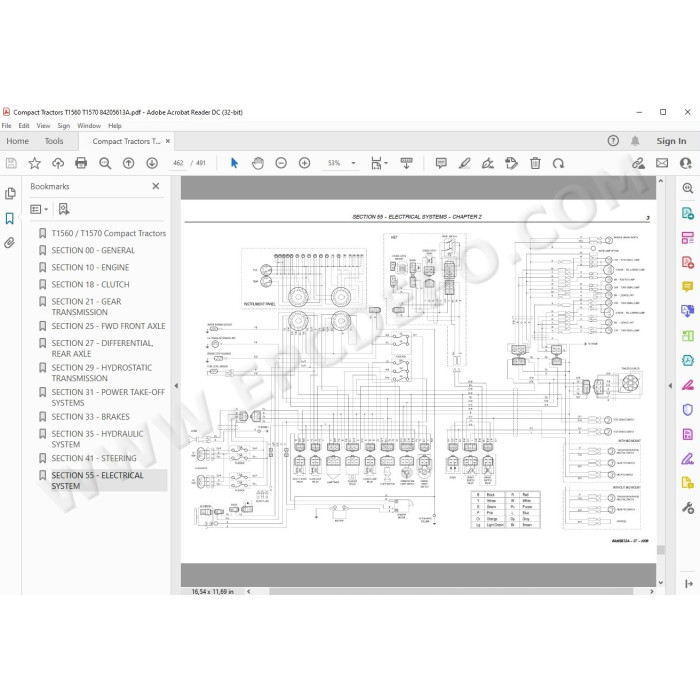Add document to starred favorites
700x700 pixels.
[34, 163]
